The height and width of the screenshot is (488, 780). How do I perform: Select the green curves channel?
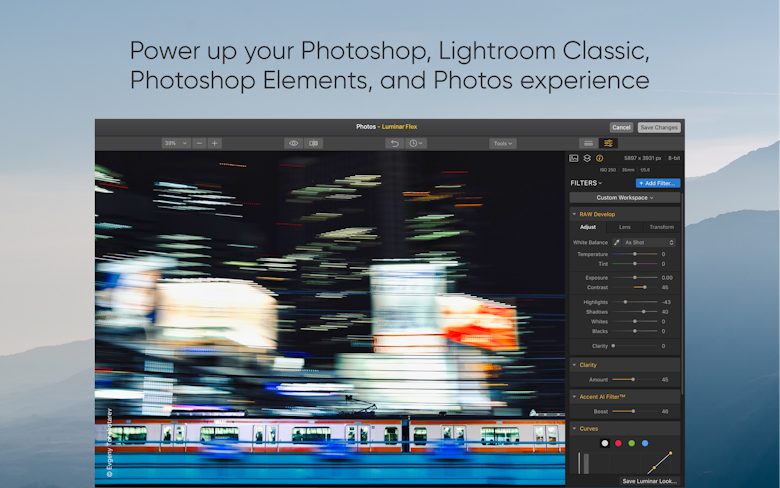(x=632, y=443)
